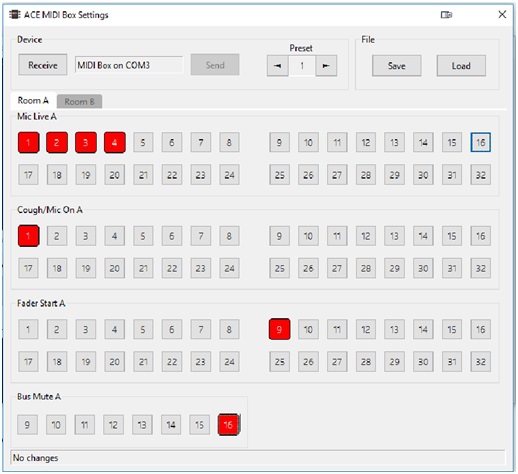This screenshot has width=518, height=474.
Task: Advance to next preset with right arrow
Action: click(x=326, y=66)
